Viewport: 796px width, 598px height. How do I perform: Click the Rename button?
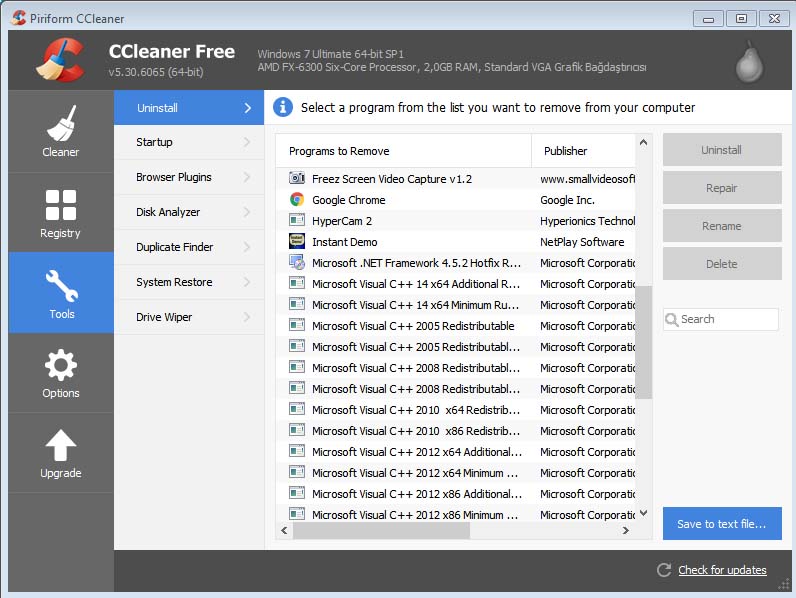click(722, 226)
